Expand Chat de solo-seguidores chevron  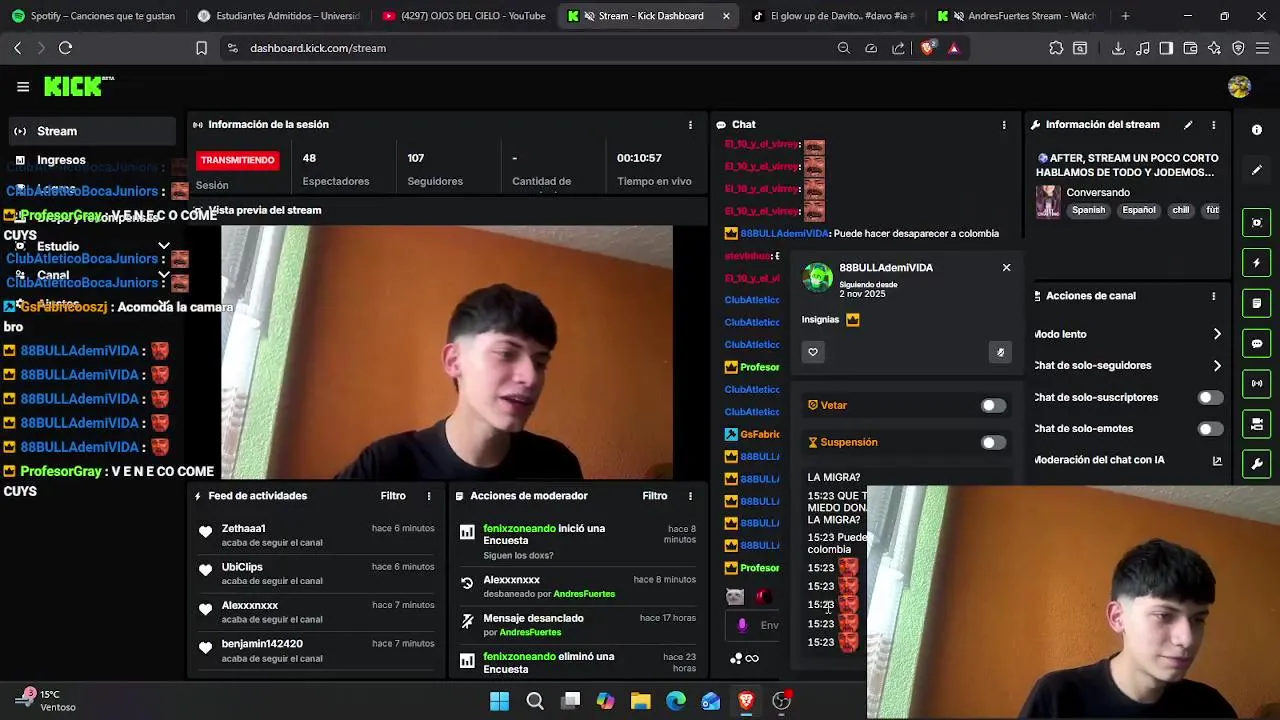tap(1217, 366)
